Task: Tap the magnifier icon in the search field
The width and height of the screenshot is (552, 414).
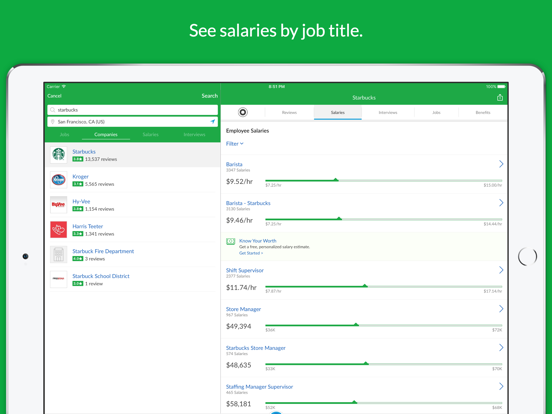Action: pos(52,110)
